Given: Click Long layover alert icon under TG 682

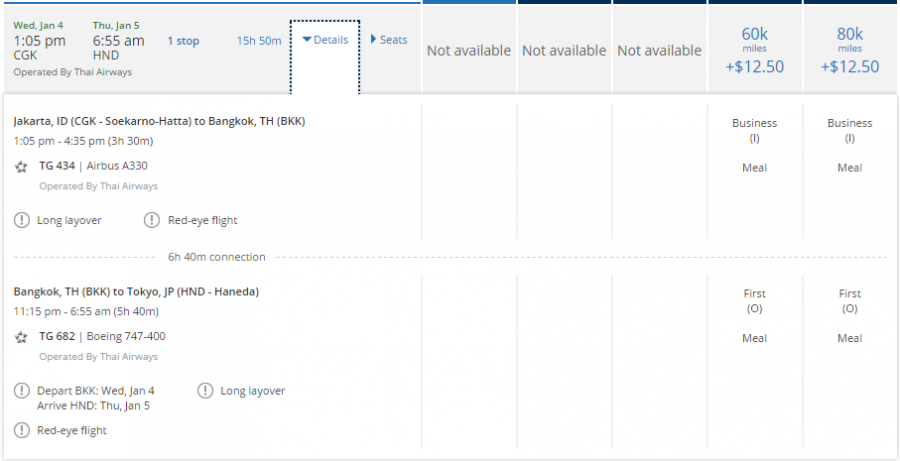Looking at the screenshot, I should click(x=204, y=391).
